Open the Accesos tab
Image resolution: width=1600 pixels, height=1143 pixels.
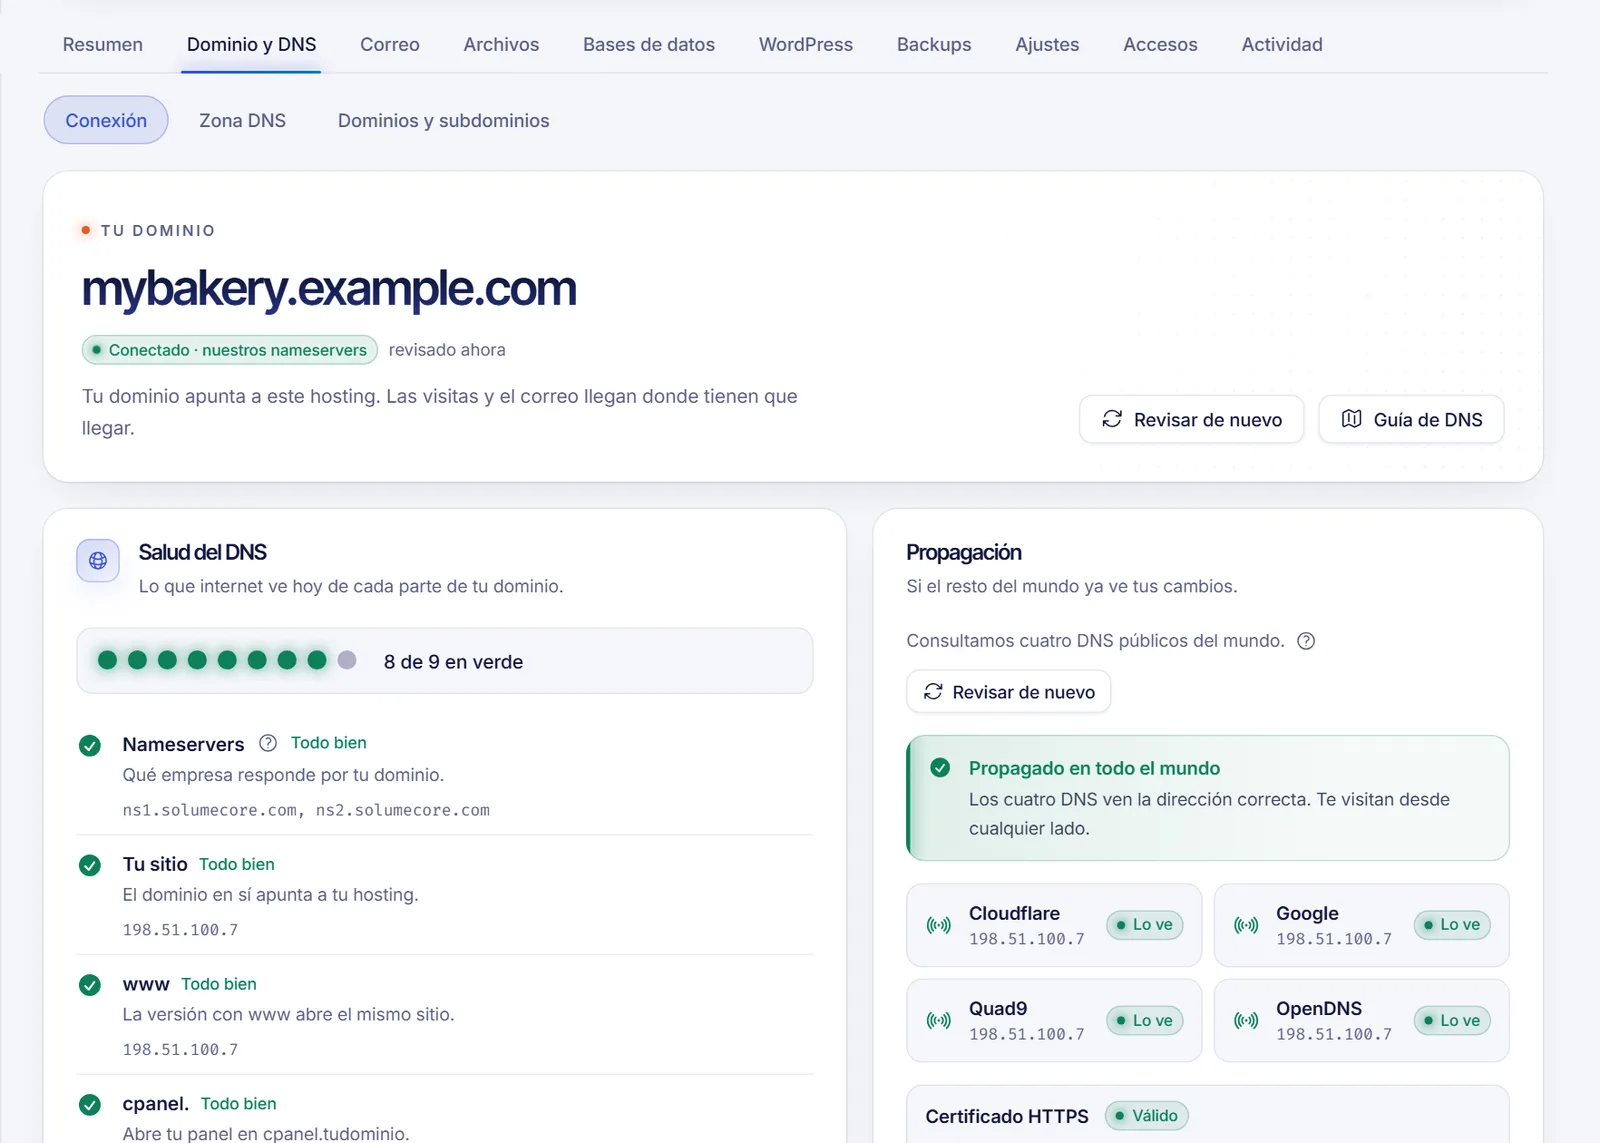pyautogui.click(x=1160, y=44)
